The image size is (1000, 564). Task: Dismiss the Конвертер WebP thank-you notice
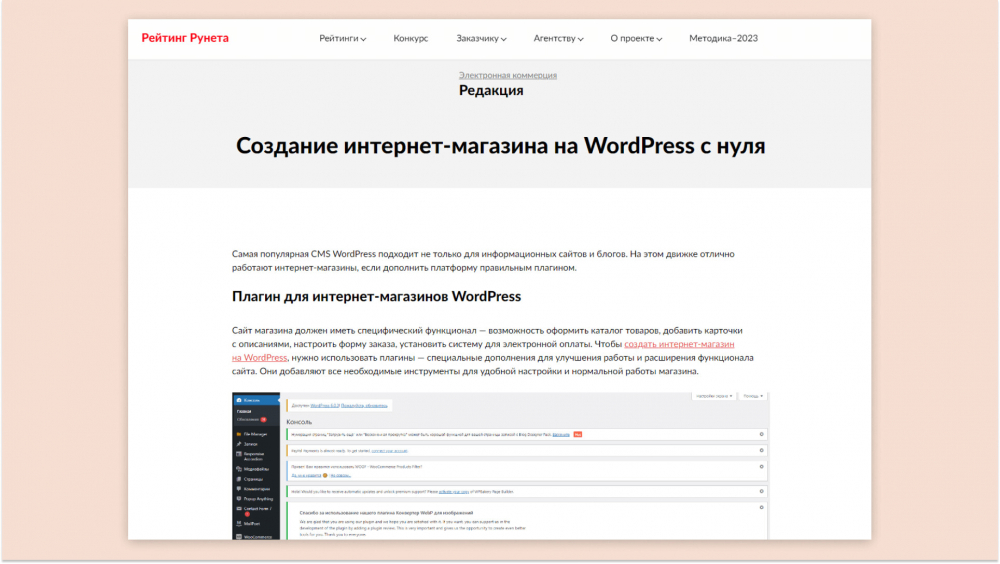coord(761,508)
